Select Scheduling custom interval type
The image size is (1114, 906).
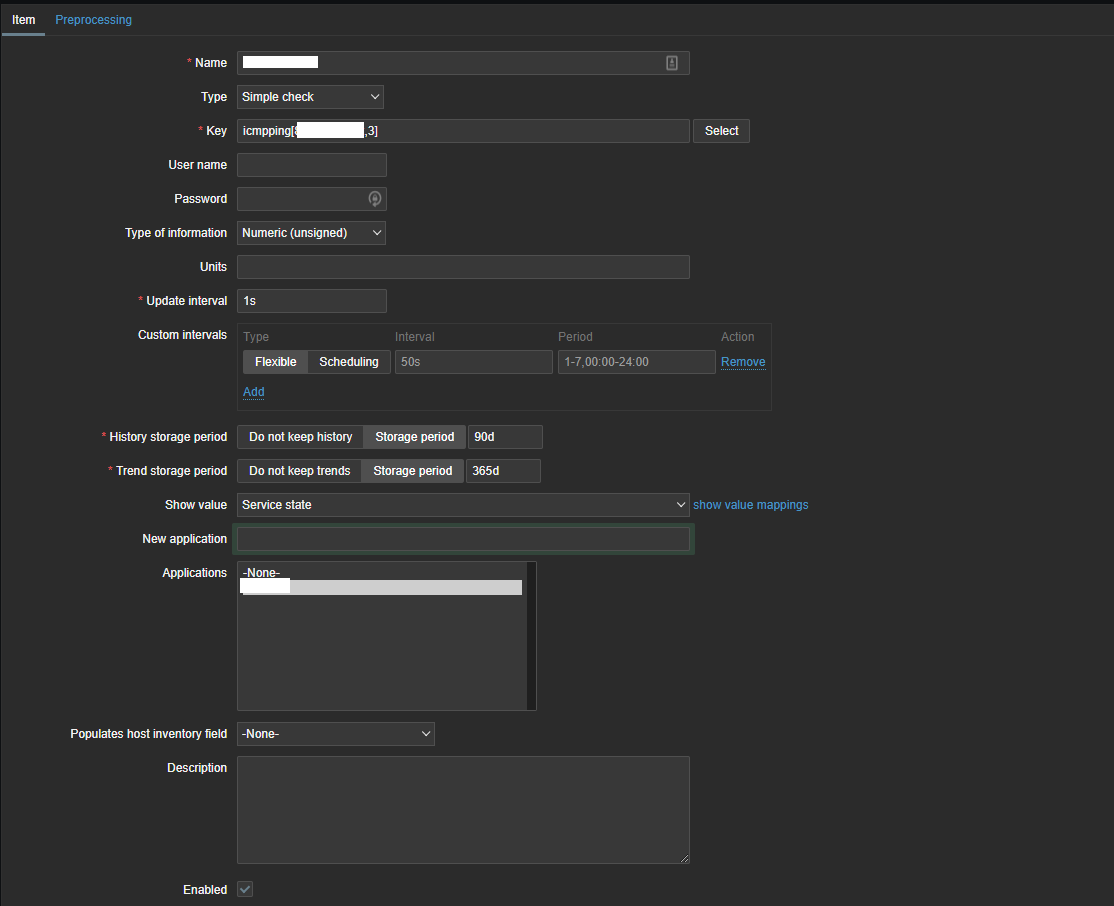pyautogui.click(x=348, y=362)
